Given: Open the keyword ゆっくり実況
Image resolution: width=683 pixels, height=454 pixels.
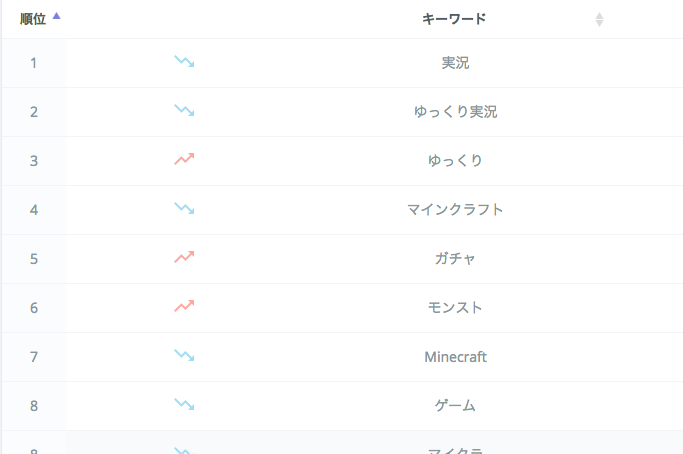Looking at the screenshot, I should (x=455, y=112).
